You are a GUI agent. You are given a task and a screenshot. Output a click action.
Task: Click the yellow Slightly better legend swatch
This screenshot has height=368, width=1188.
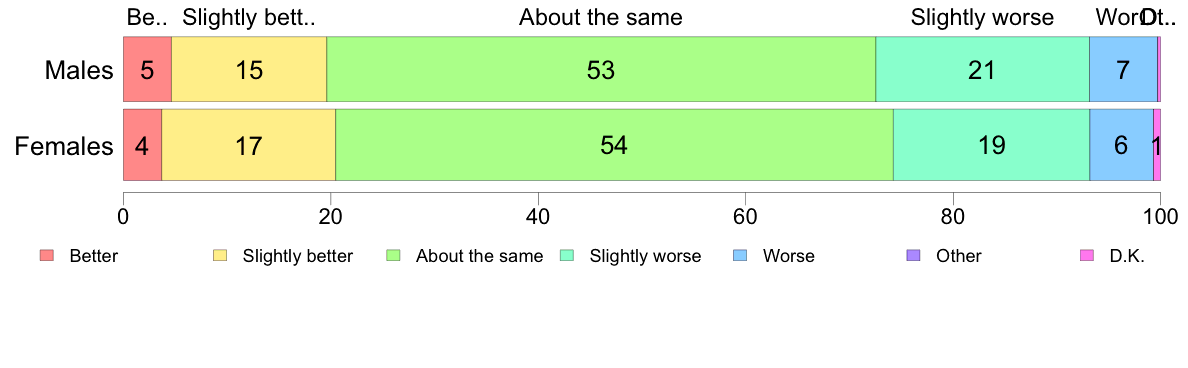click(x=220, y=256)
